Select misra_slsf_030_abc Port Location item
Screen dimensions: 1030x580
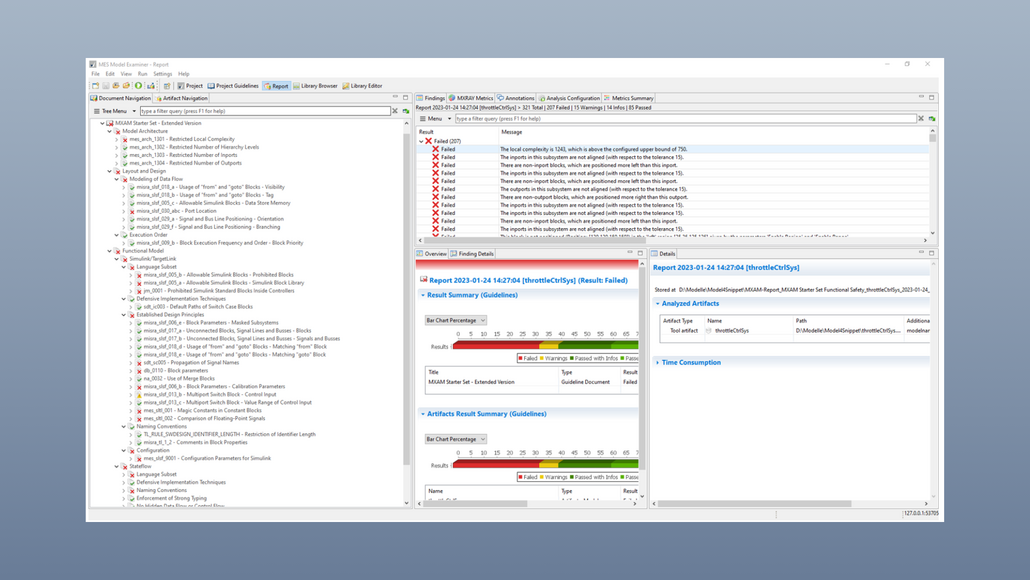176,211
